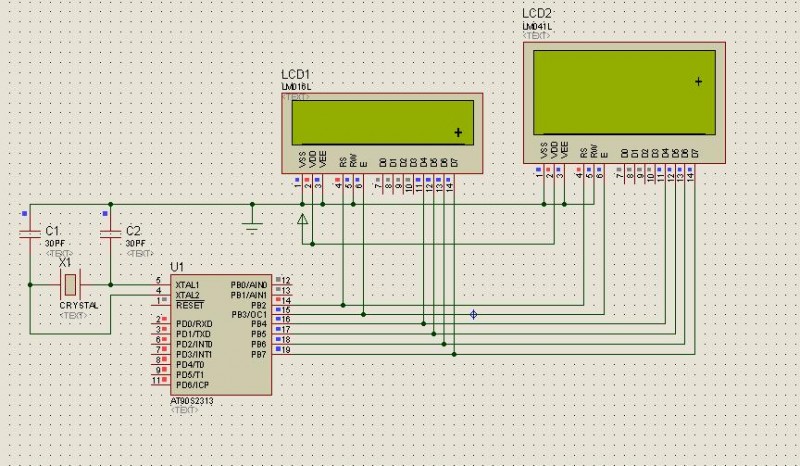Click the blue diamond marker on the wire
The image size is (800, 466).
pos(474,315)
